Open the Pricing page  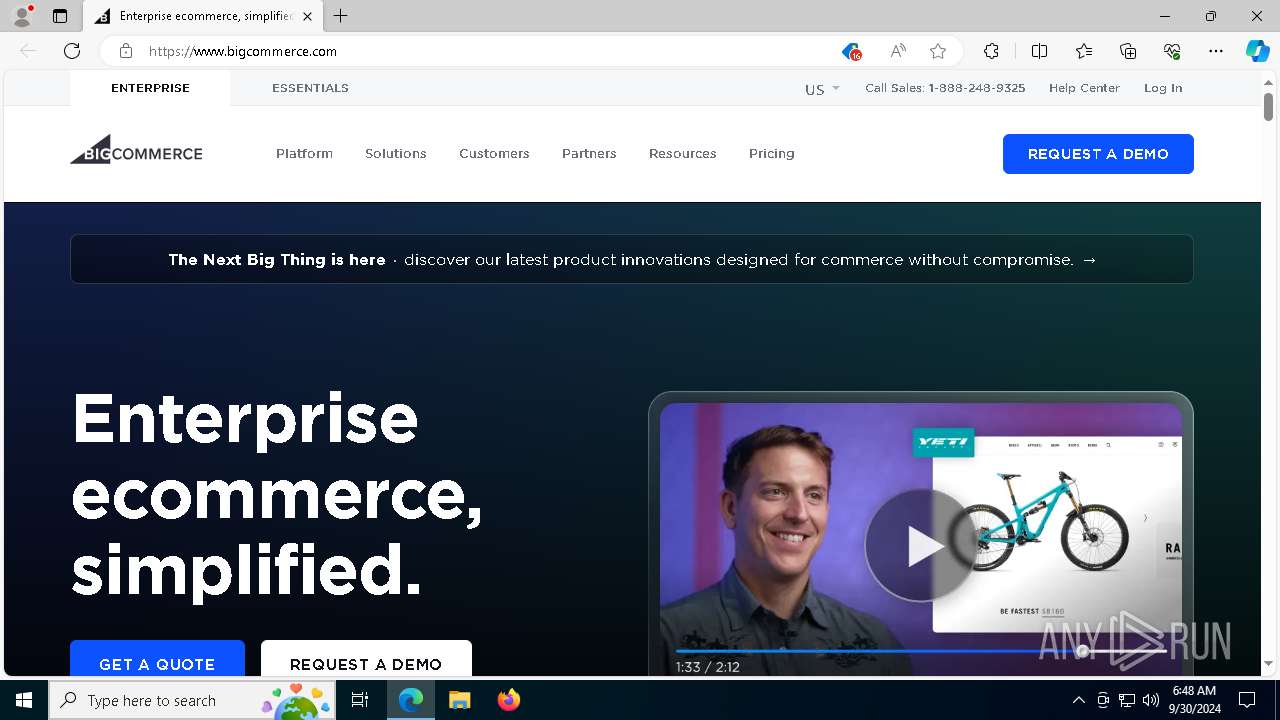[x=772, y=153]
